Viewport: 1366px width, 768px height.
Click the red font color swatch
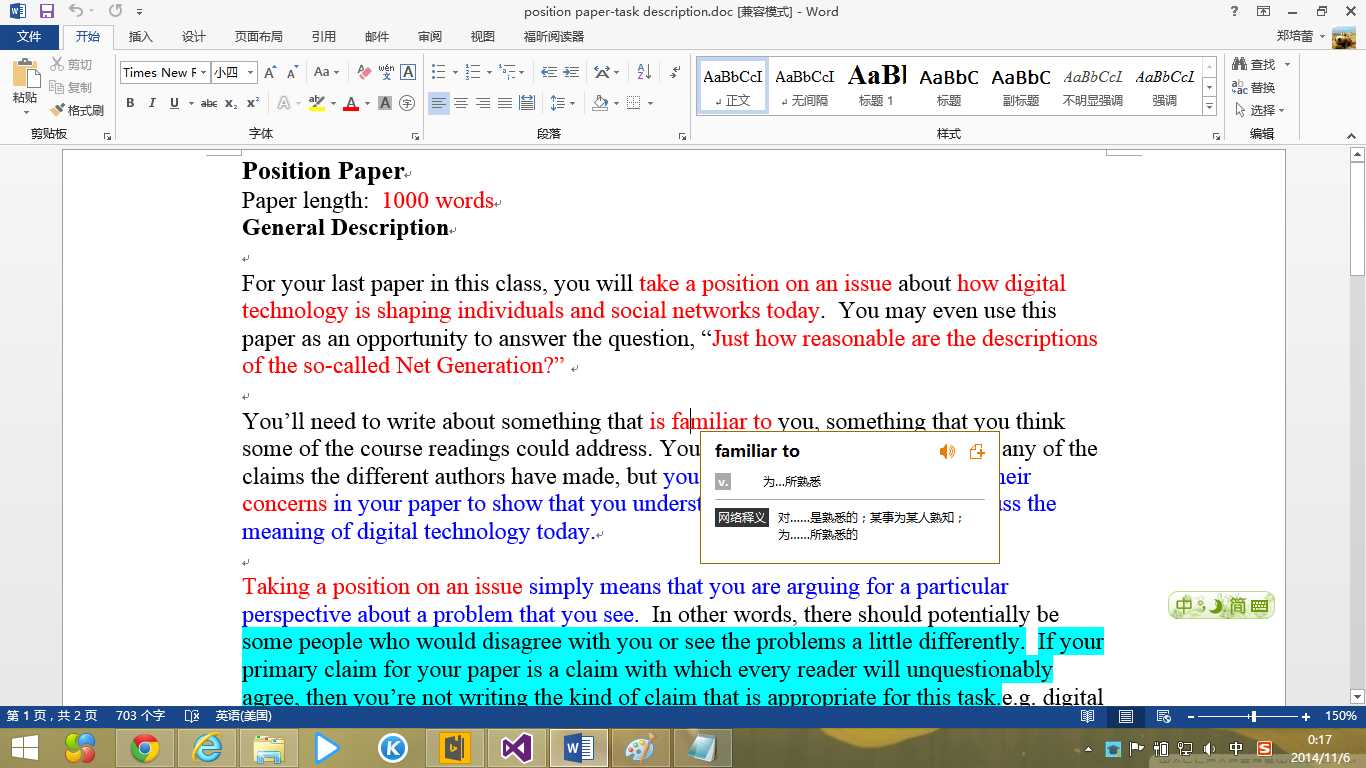click(x=351, y=103)
